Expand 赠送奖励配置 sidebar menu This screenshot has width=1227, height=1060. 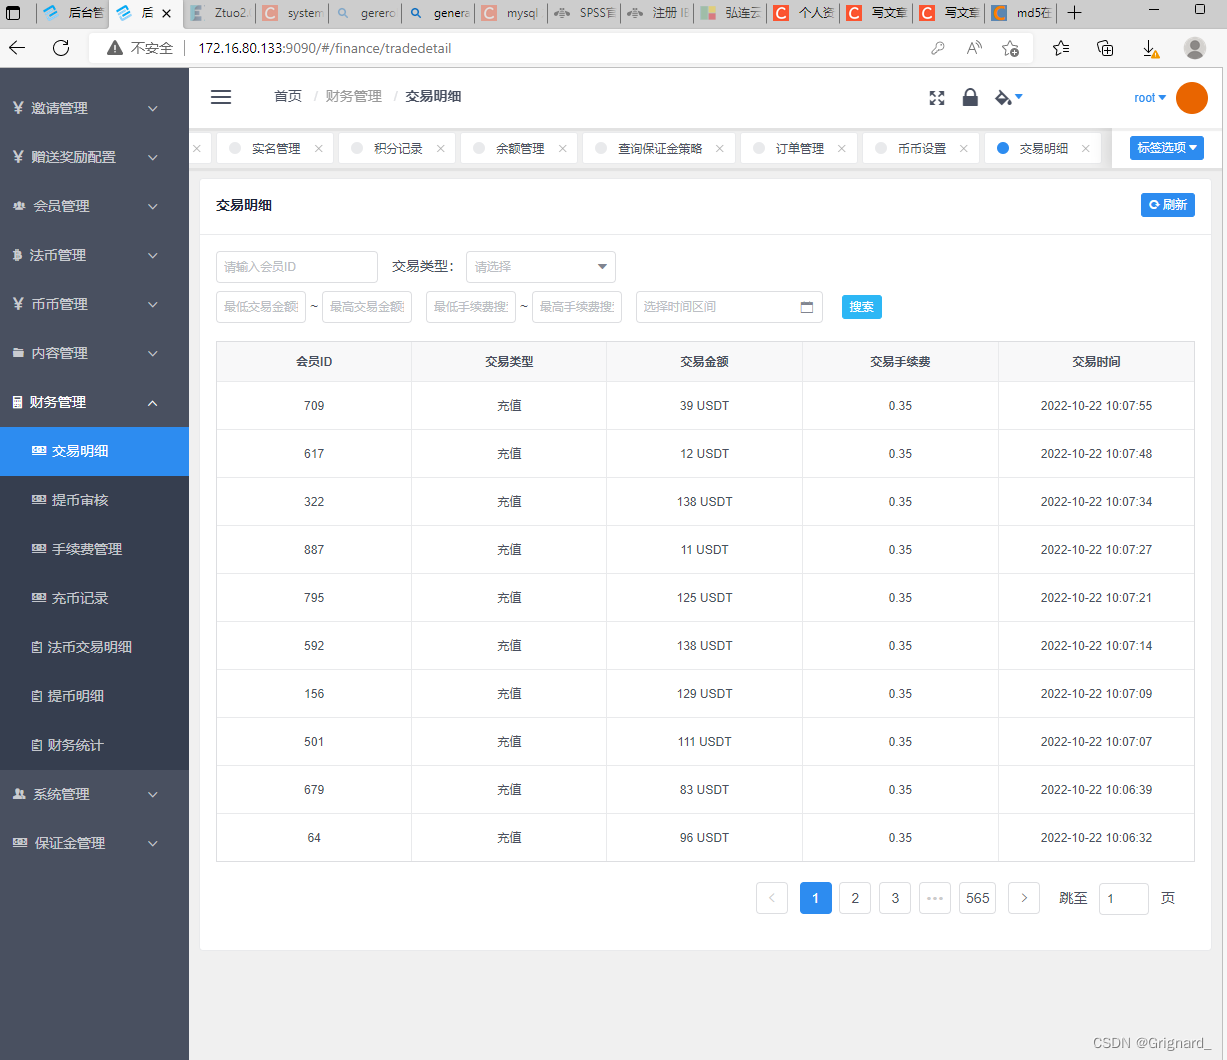pos(94,157)
